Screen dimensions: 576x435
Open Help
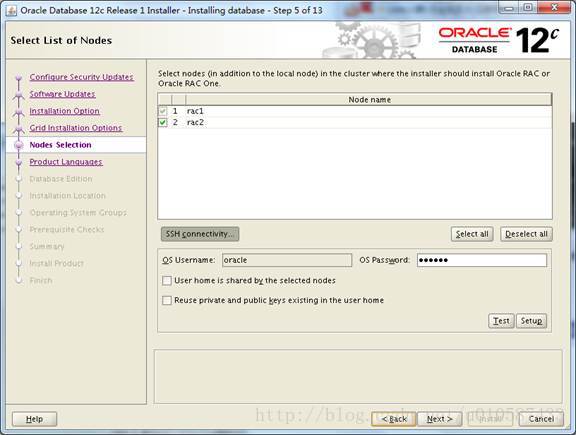35,419
